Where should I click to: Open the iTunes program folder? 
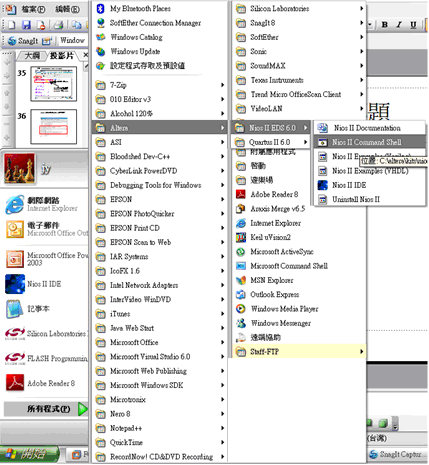tap(160, 314)
